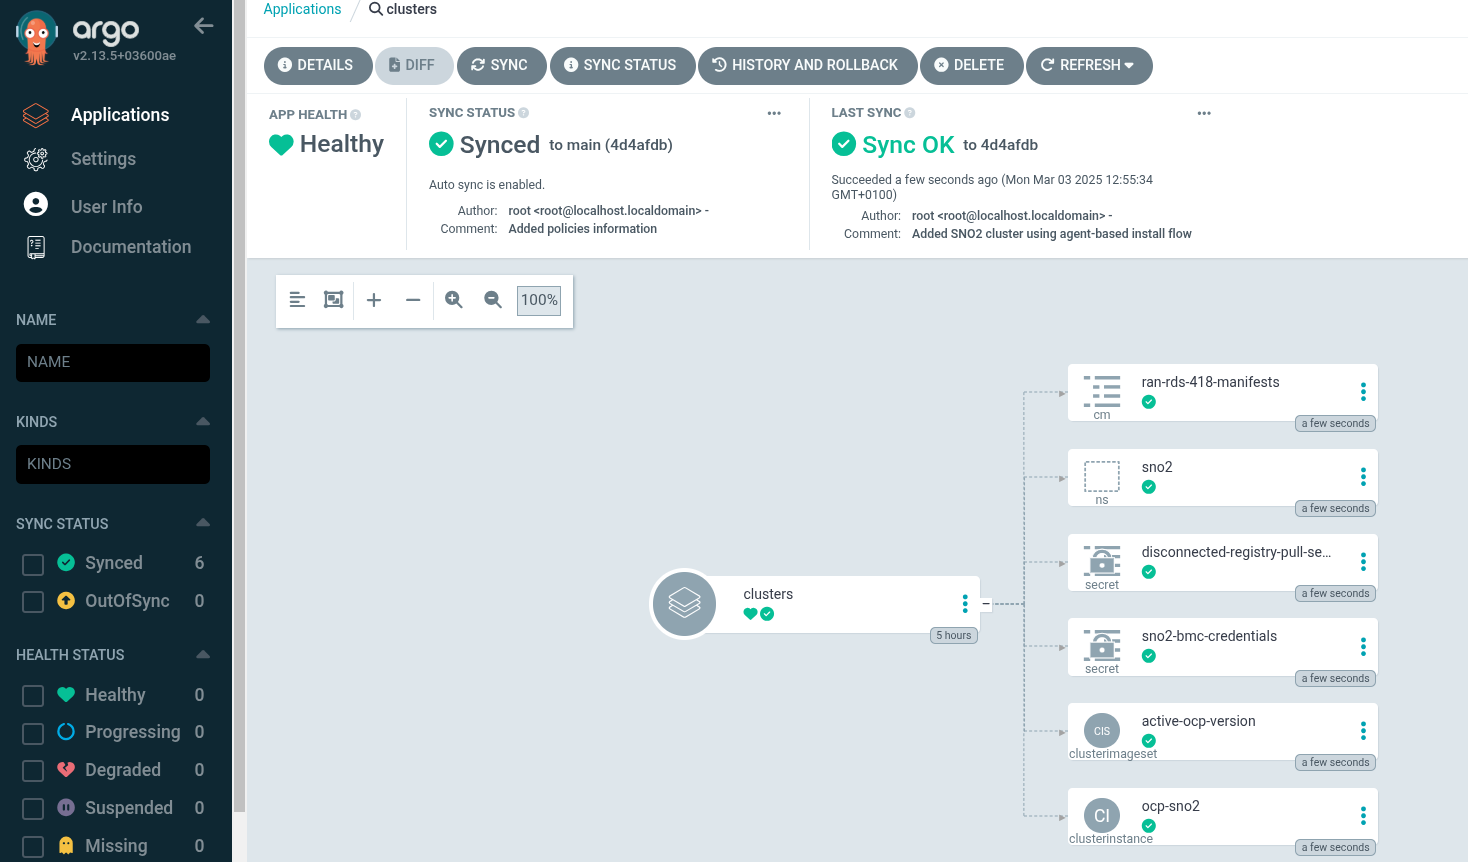Open the Documentation sidebar item
1468x862 pixels.
(131, 246)
